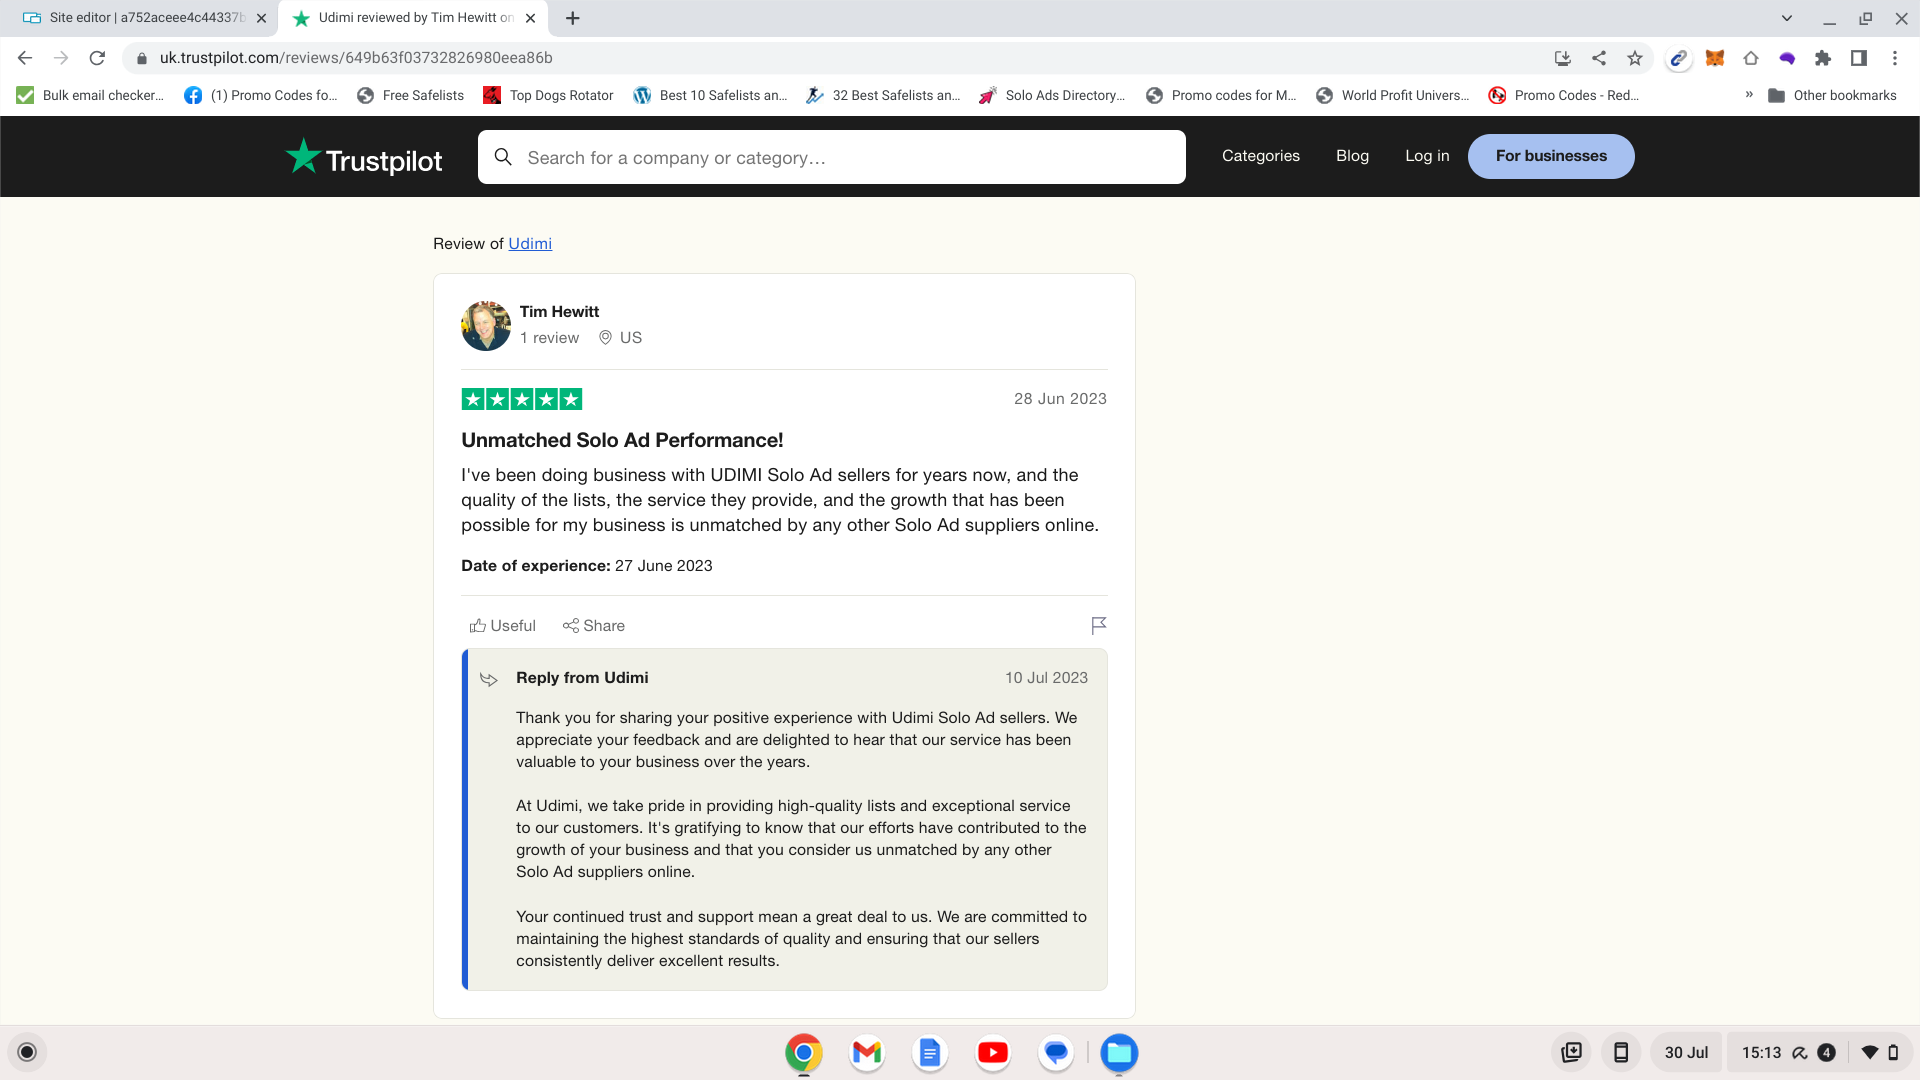The height and width of the screenshot is (1080, 1920).
Task: Flag this review with flag icon
Action: 1098,626
